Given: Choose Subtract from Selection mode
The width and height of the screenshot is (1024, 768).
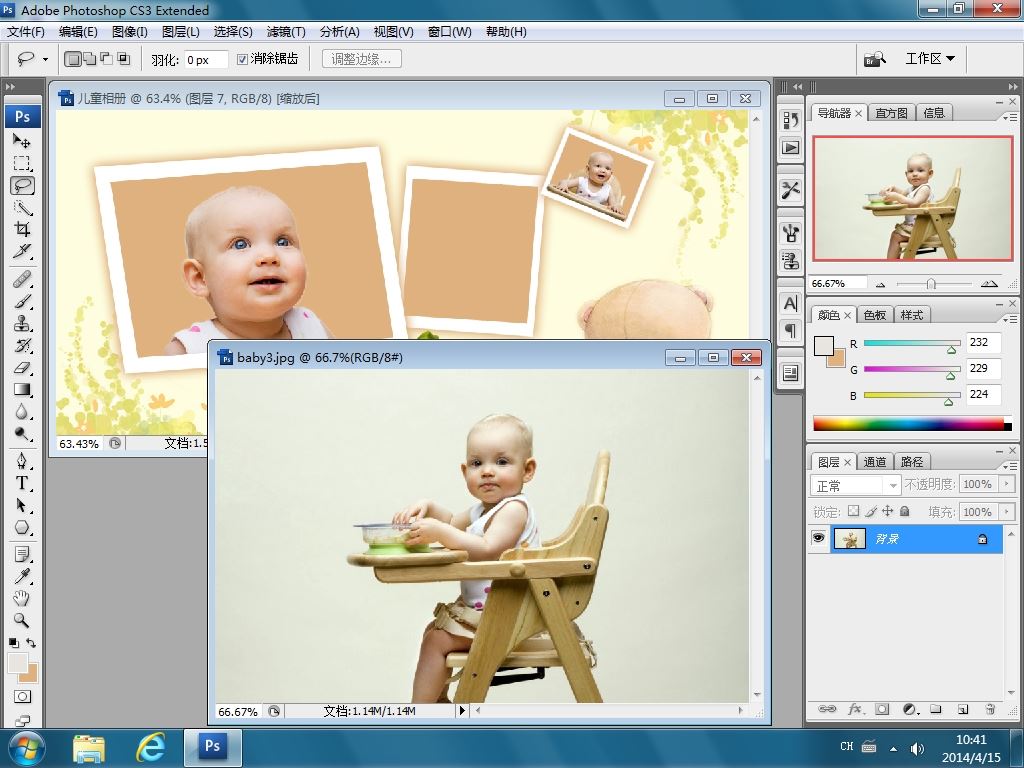Looking at the screenshot, I should [106, 59].
